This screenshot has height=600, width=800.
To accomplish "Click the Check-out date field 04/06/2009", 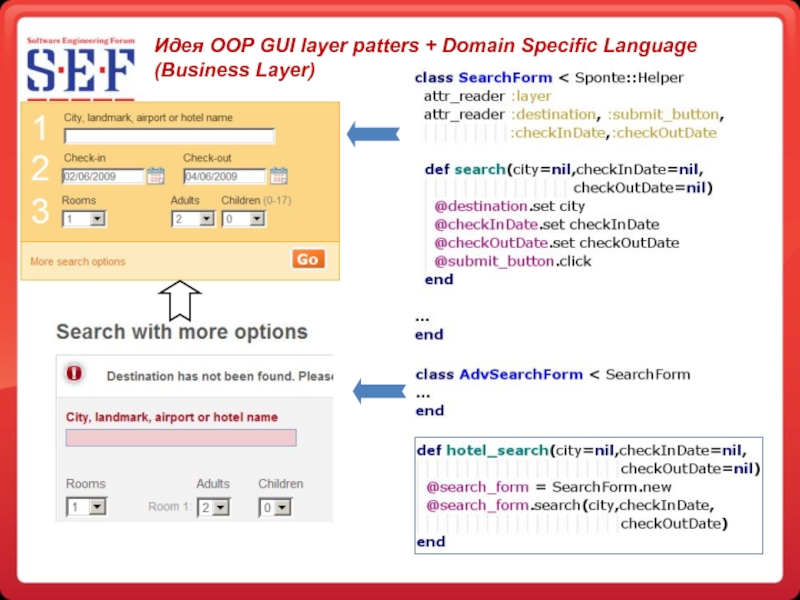I will 224,177.
